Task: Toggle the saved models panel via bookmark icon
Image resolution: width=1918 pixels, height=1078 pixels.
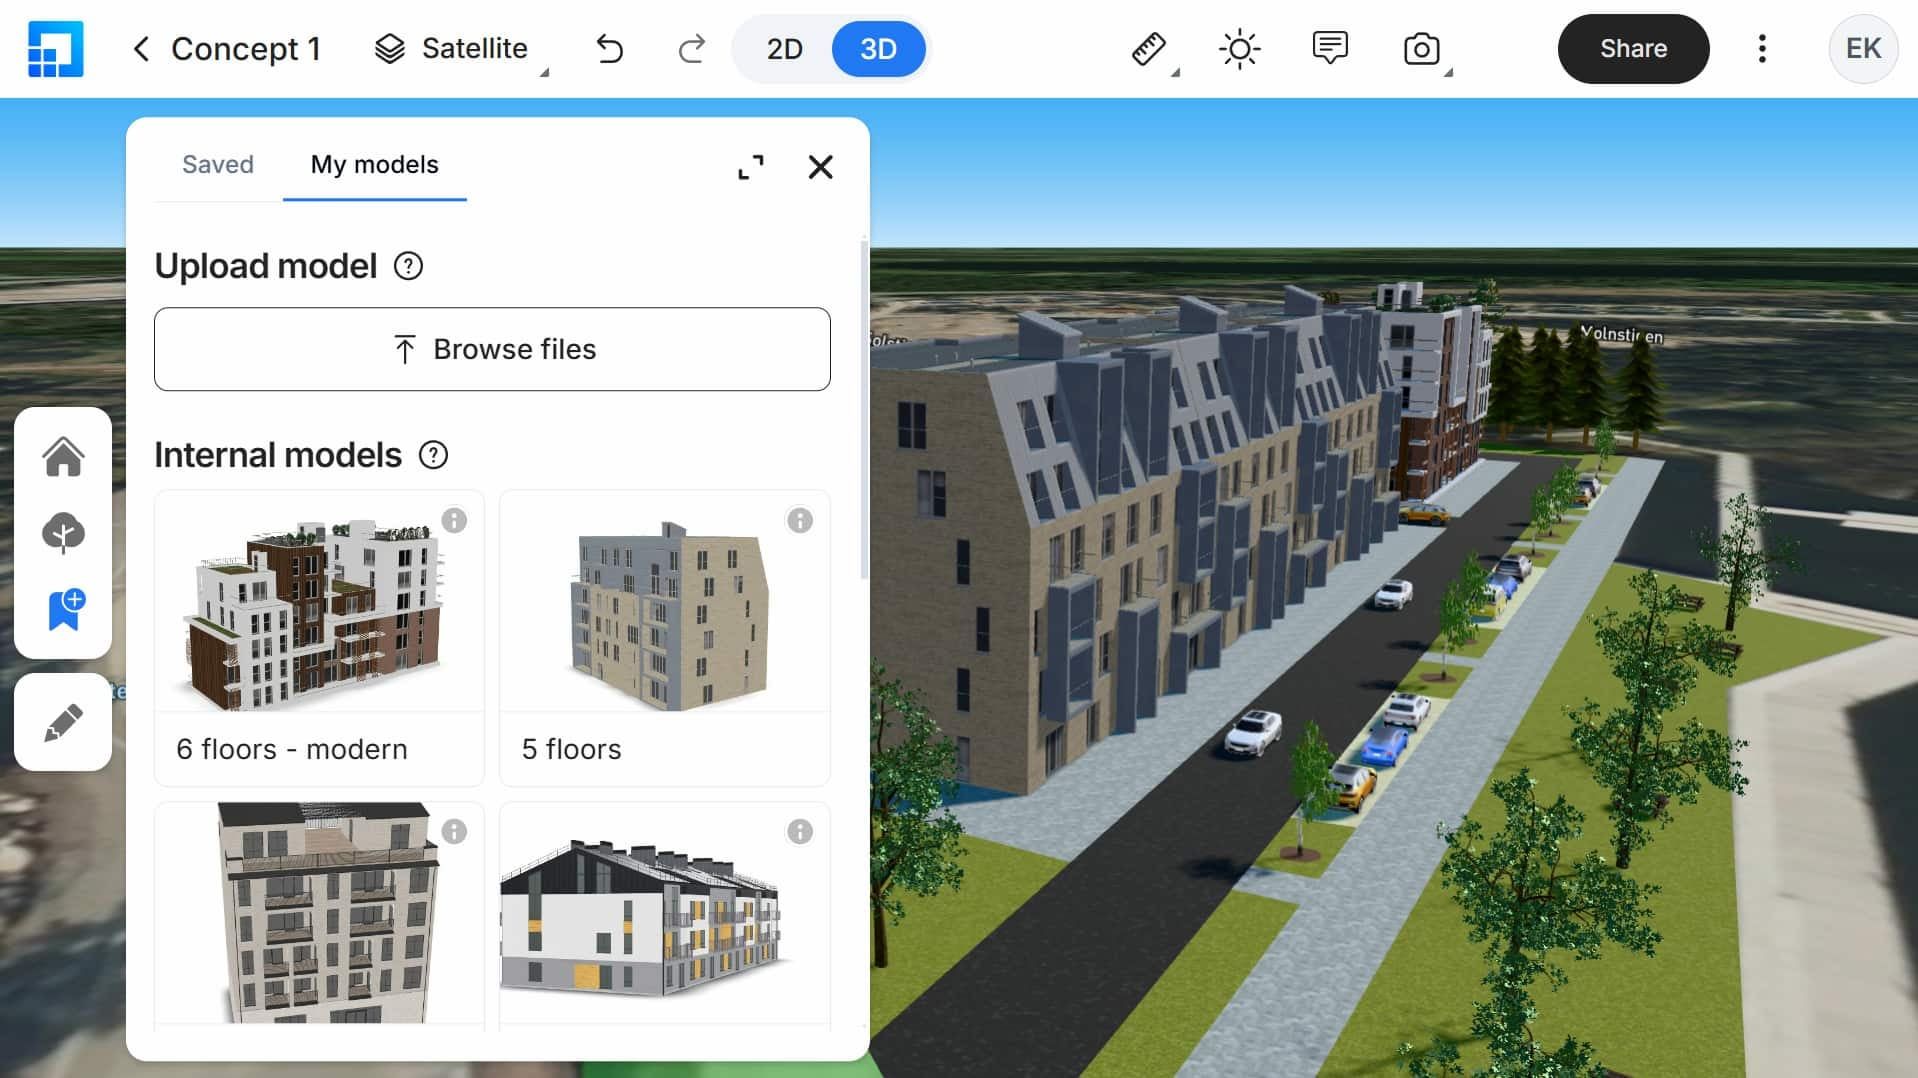Action: pos(63,610)
